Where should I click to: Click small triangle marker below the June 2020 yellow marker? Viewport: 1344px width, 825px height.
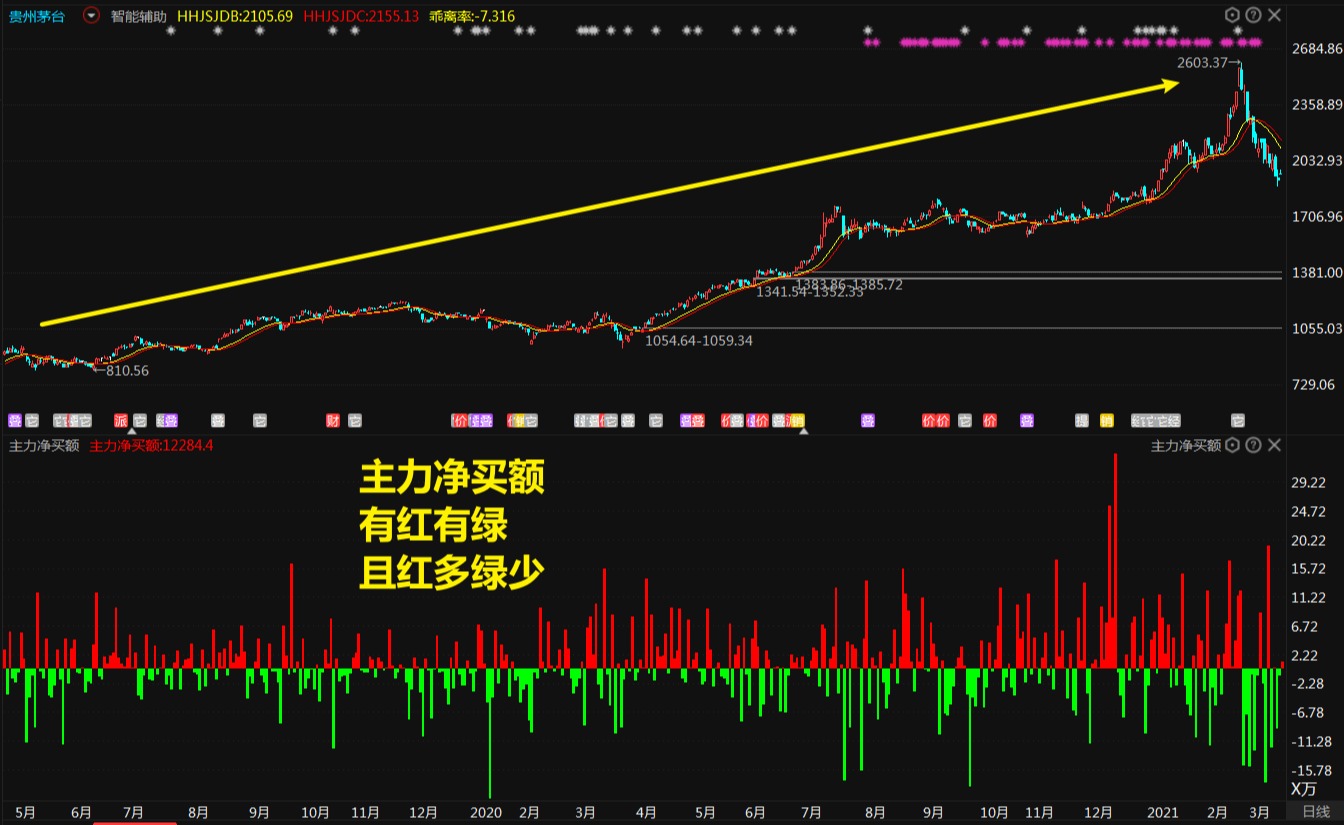[x=804, y=432]
